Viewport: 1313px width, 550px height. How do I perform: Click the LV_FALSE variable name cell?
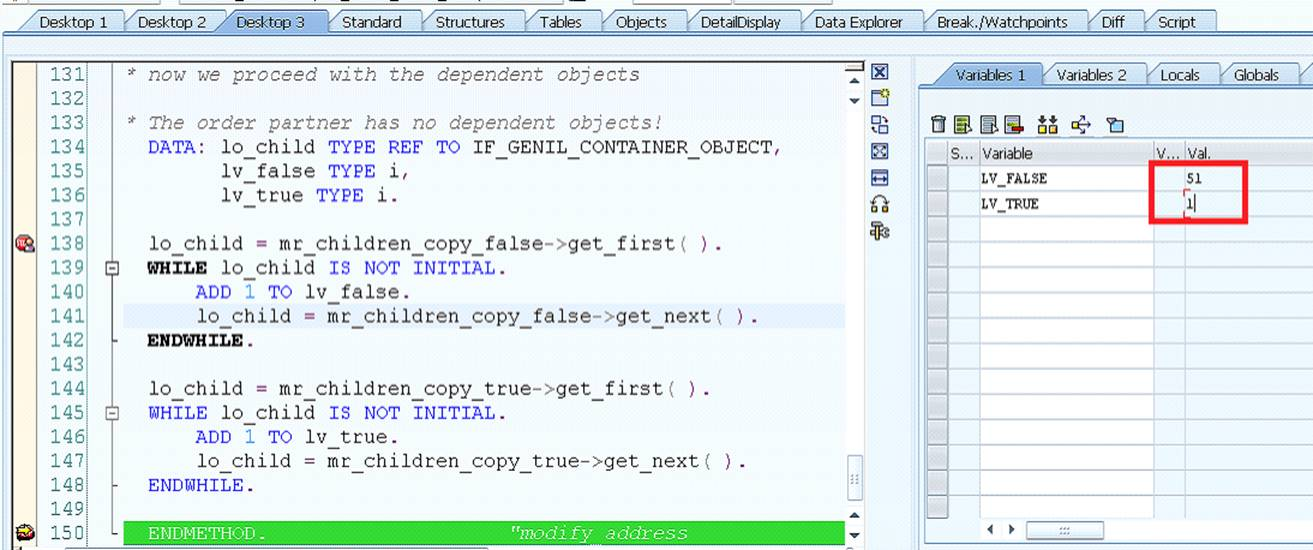pyautogui.click(x=1066, y=178)
